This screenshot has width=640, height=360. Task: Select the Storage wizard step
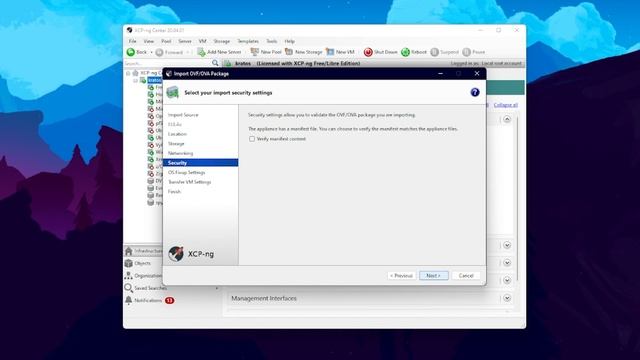coord(176,144)
